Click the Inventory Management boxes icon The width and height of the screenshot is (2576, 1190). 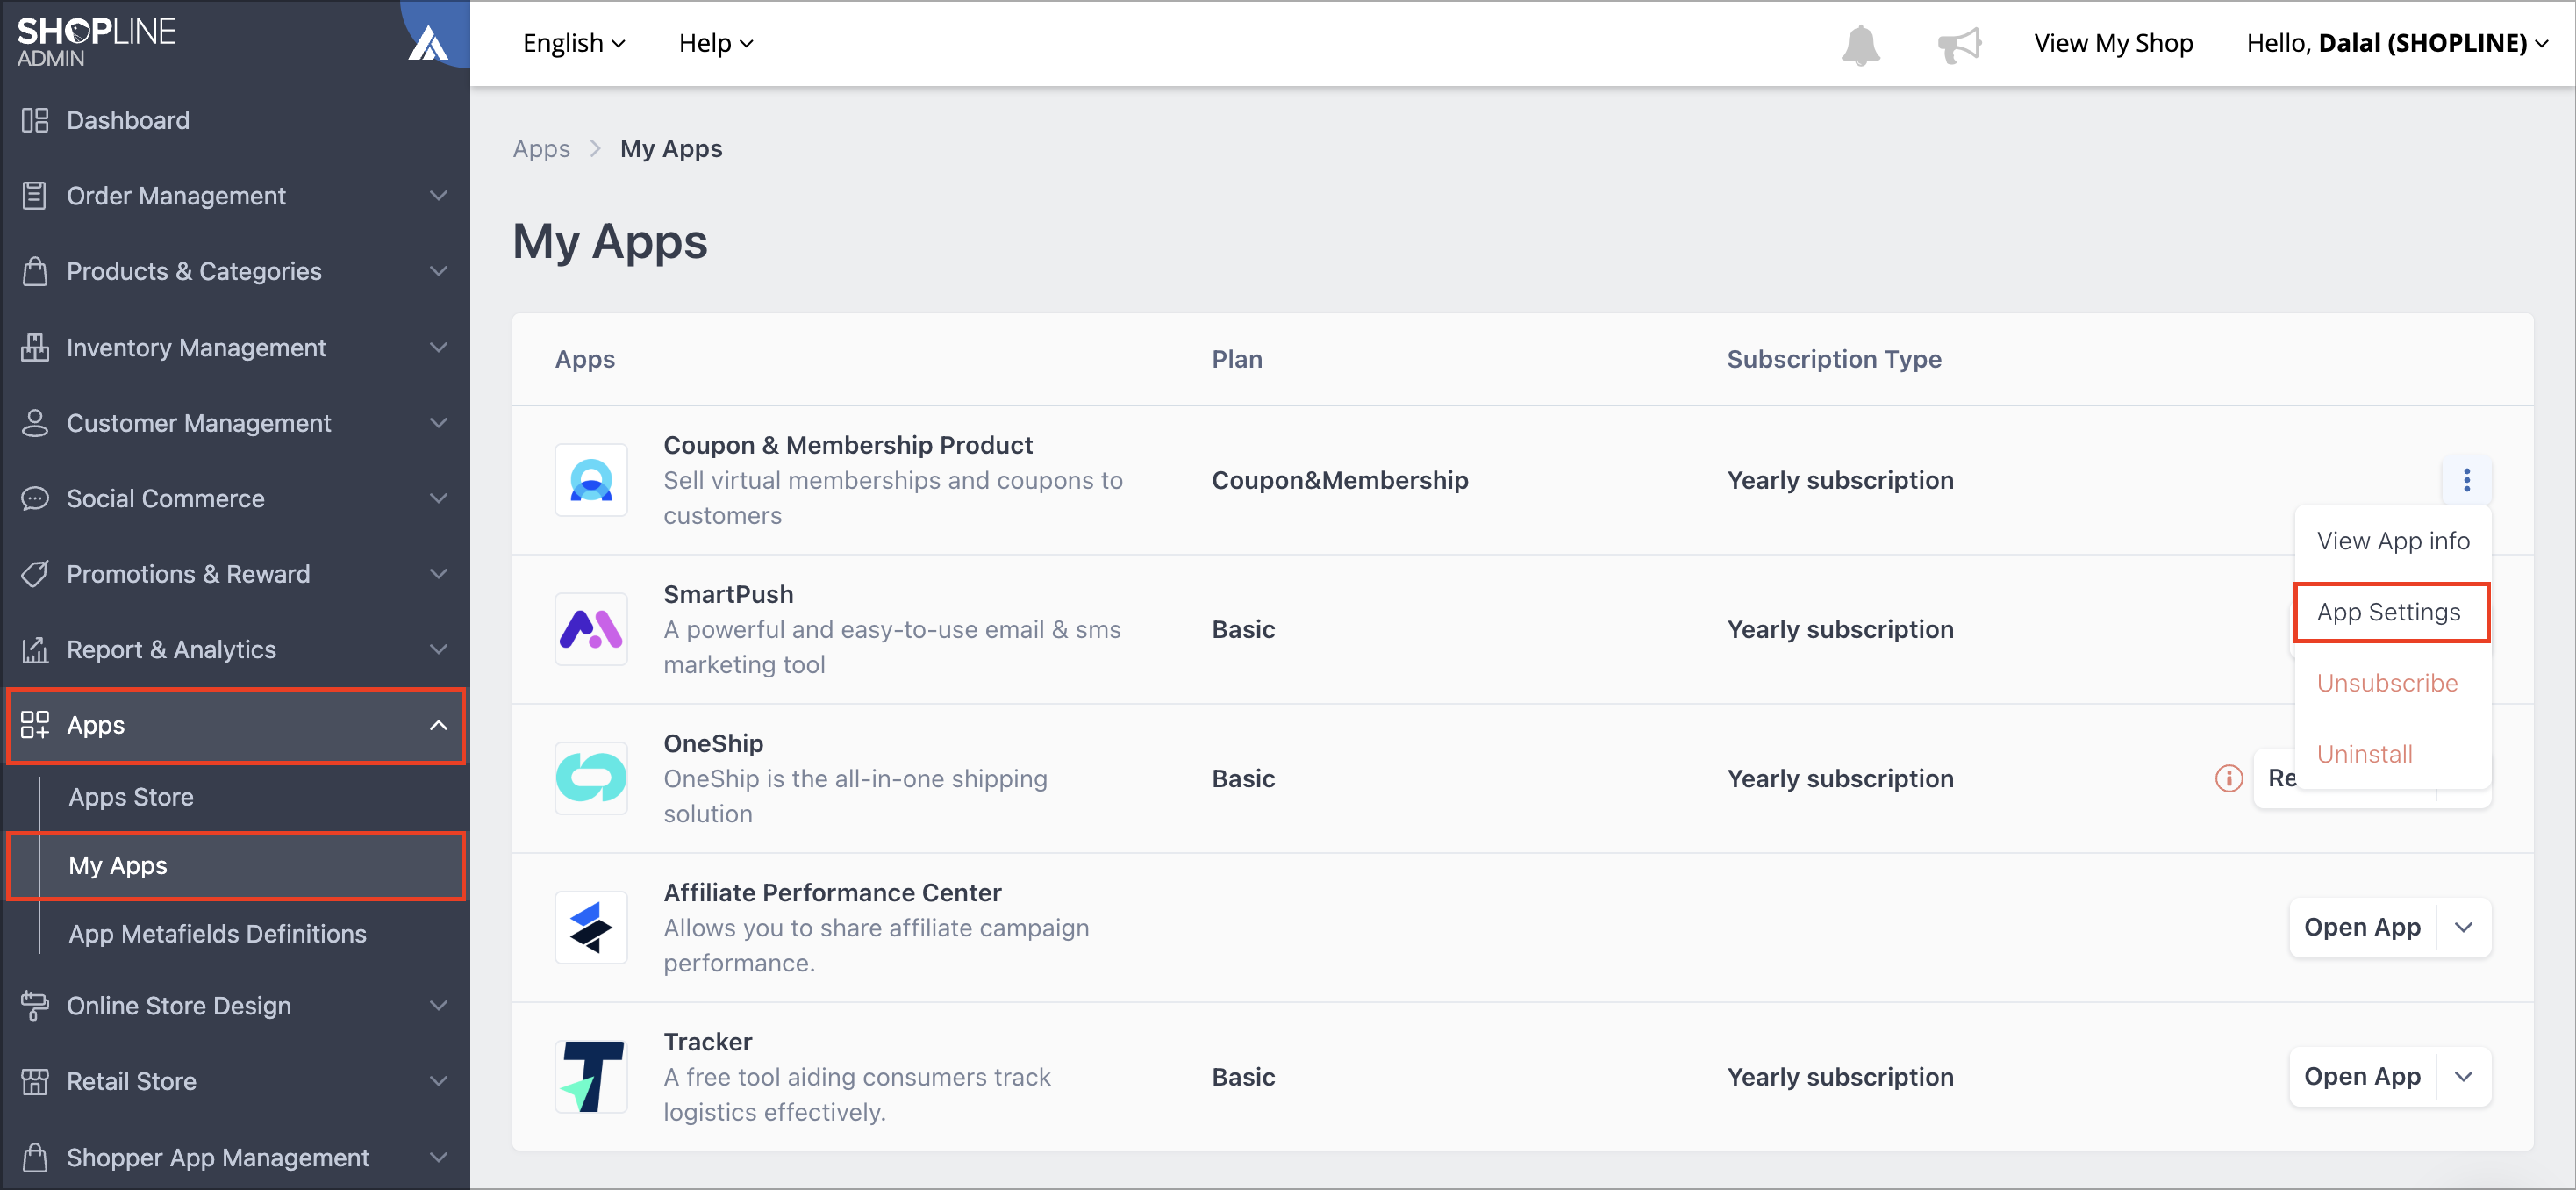pyautogui.click(x=35, y=347)
